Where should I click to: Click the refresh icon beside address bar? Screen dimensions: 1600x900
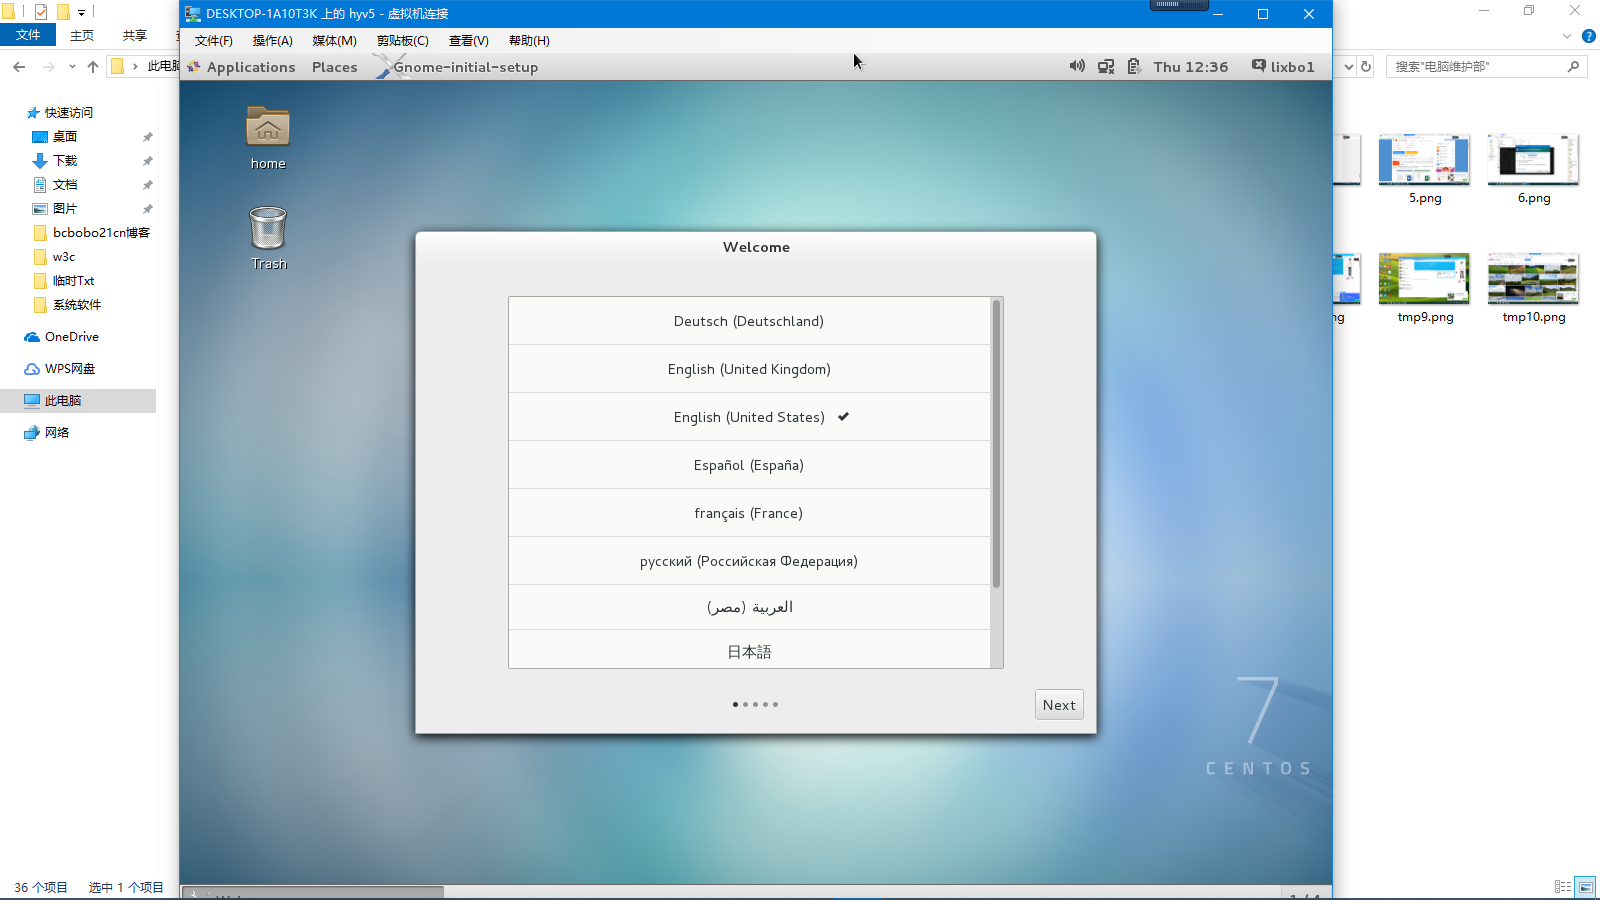(1366, 67)
